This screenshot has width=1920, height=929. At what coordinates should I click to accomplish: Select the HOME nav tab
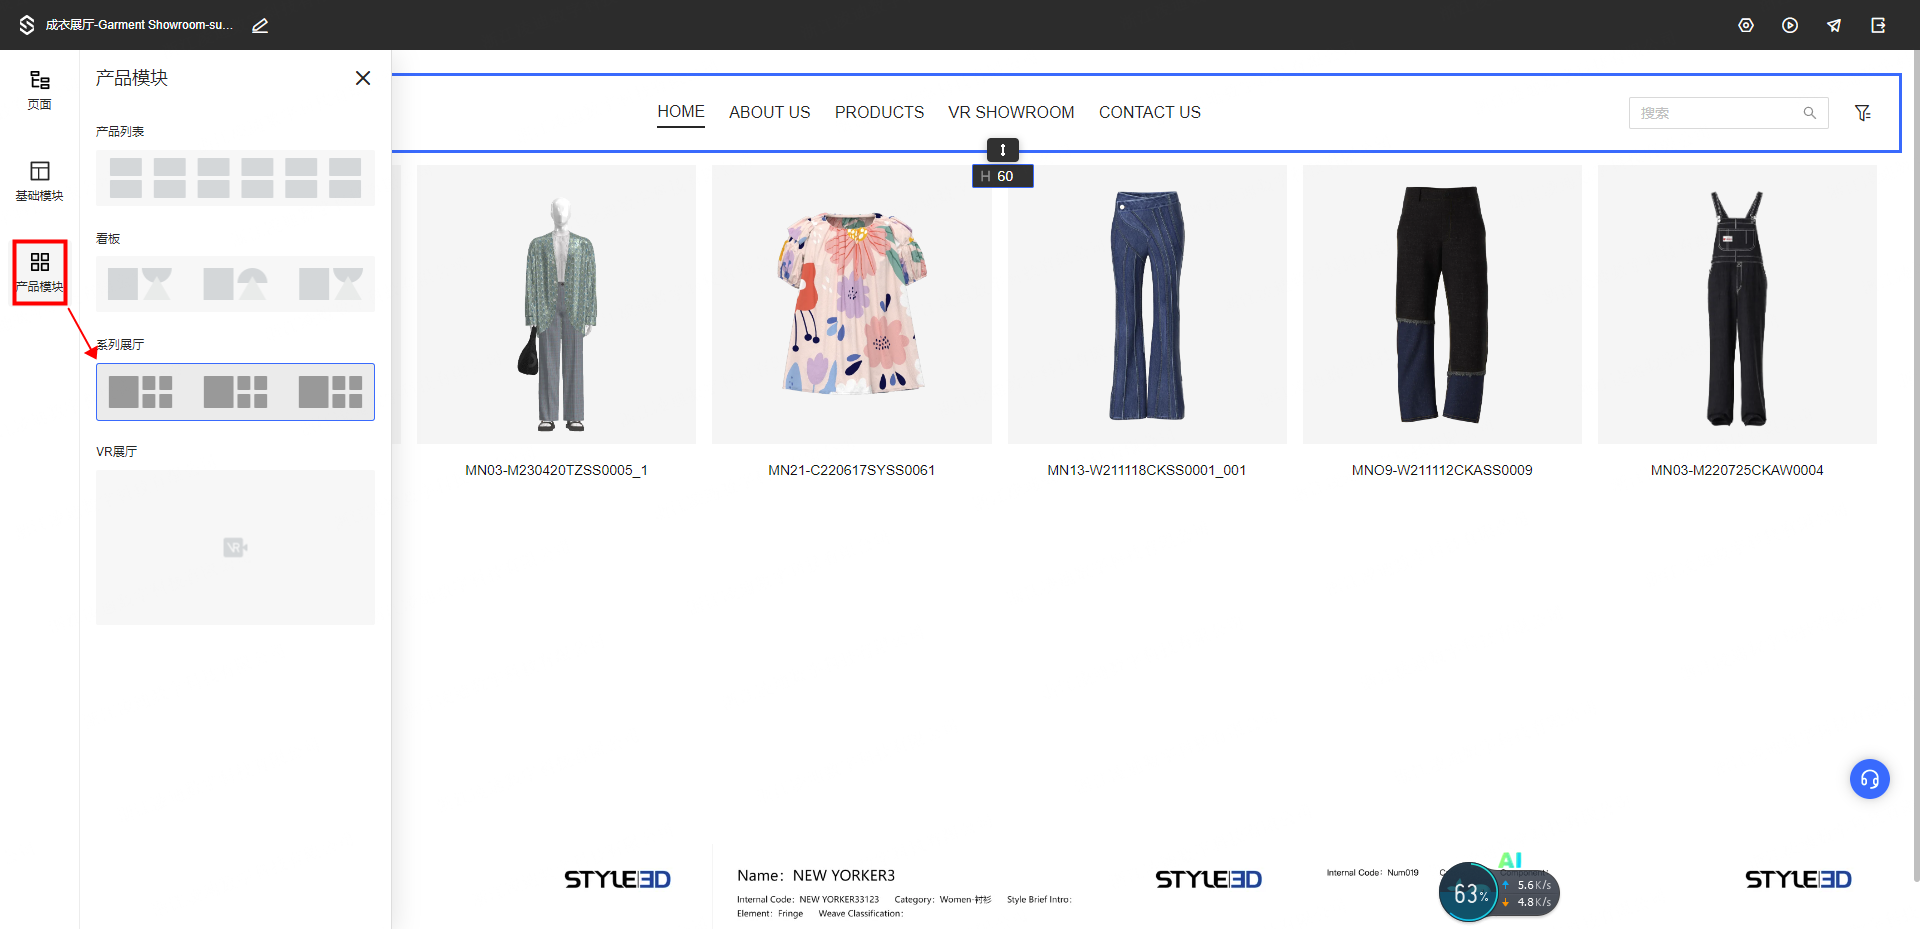[681, 112]
